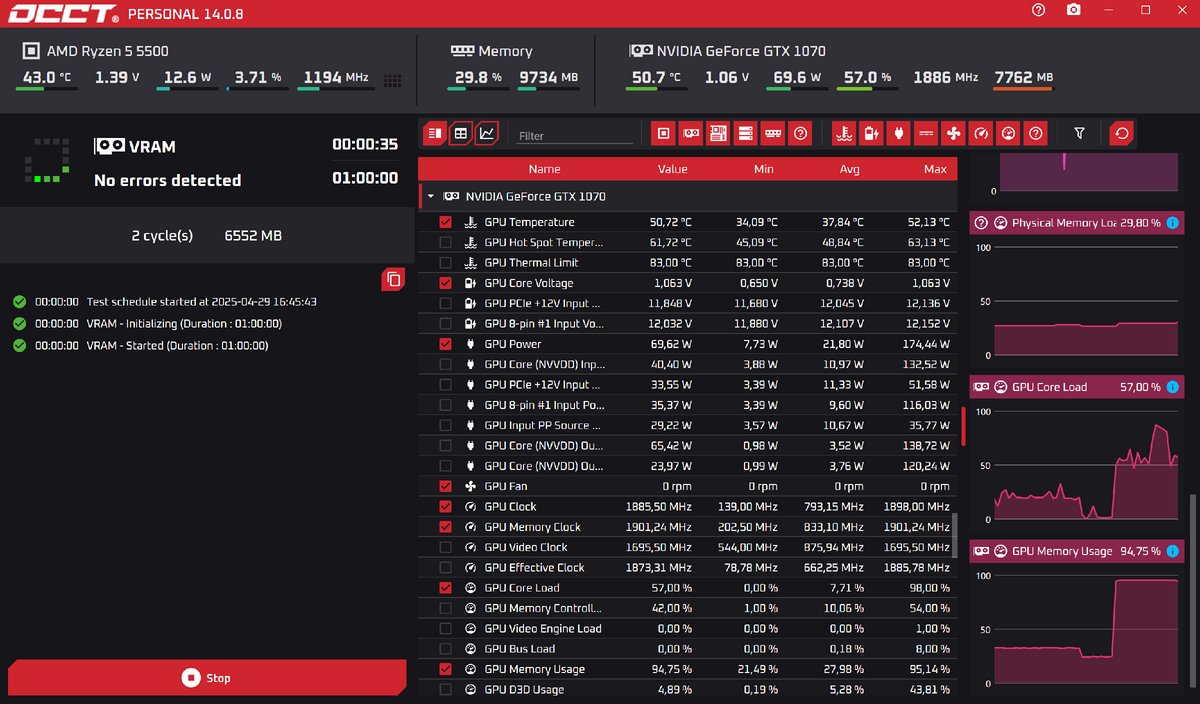
Task: Click the temperature sensor filter icon
Action: click(843, 133)
